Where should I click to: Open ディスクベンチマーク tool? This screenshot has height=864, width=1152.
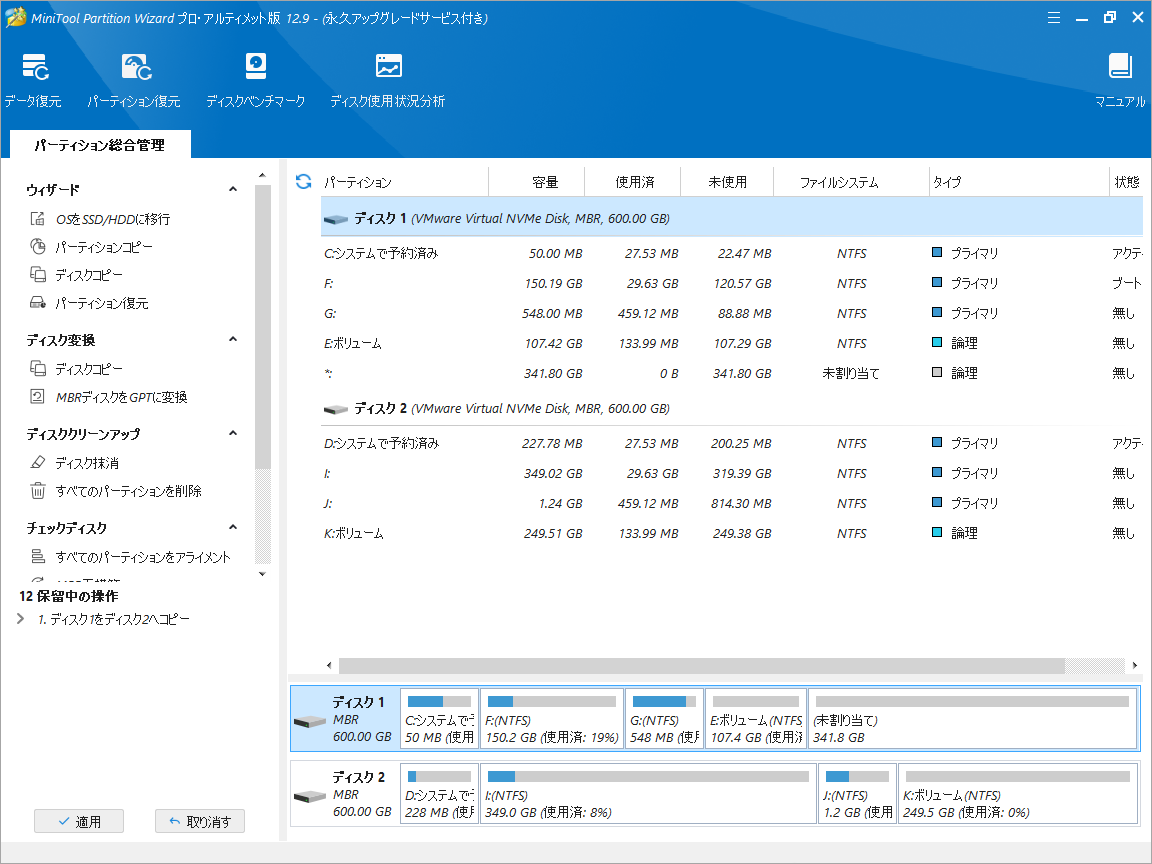[x=255, y=80]
